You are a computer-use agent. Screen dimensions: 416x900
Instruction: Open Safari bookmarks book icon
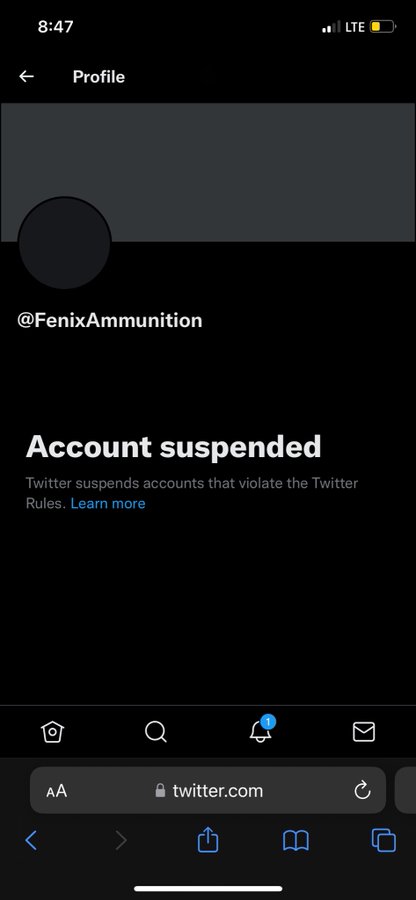click(x=296, y=841)
